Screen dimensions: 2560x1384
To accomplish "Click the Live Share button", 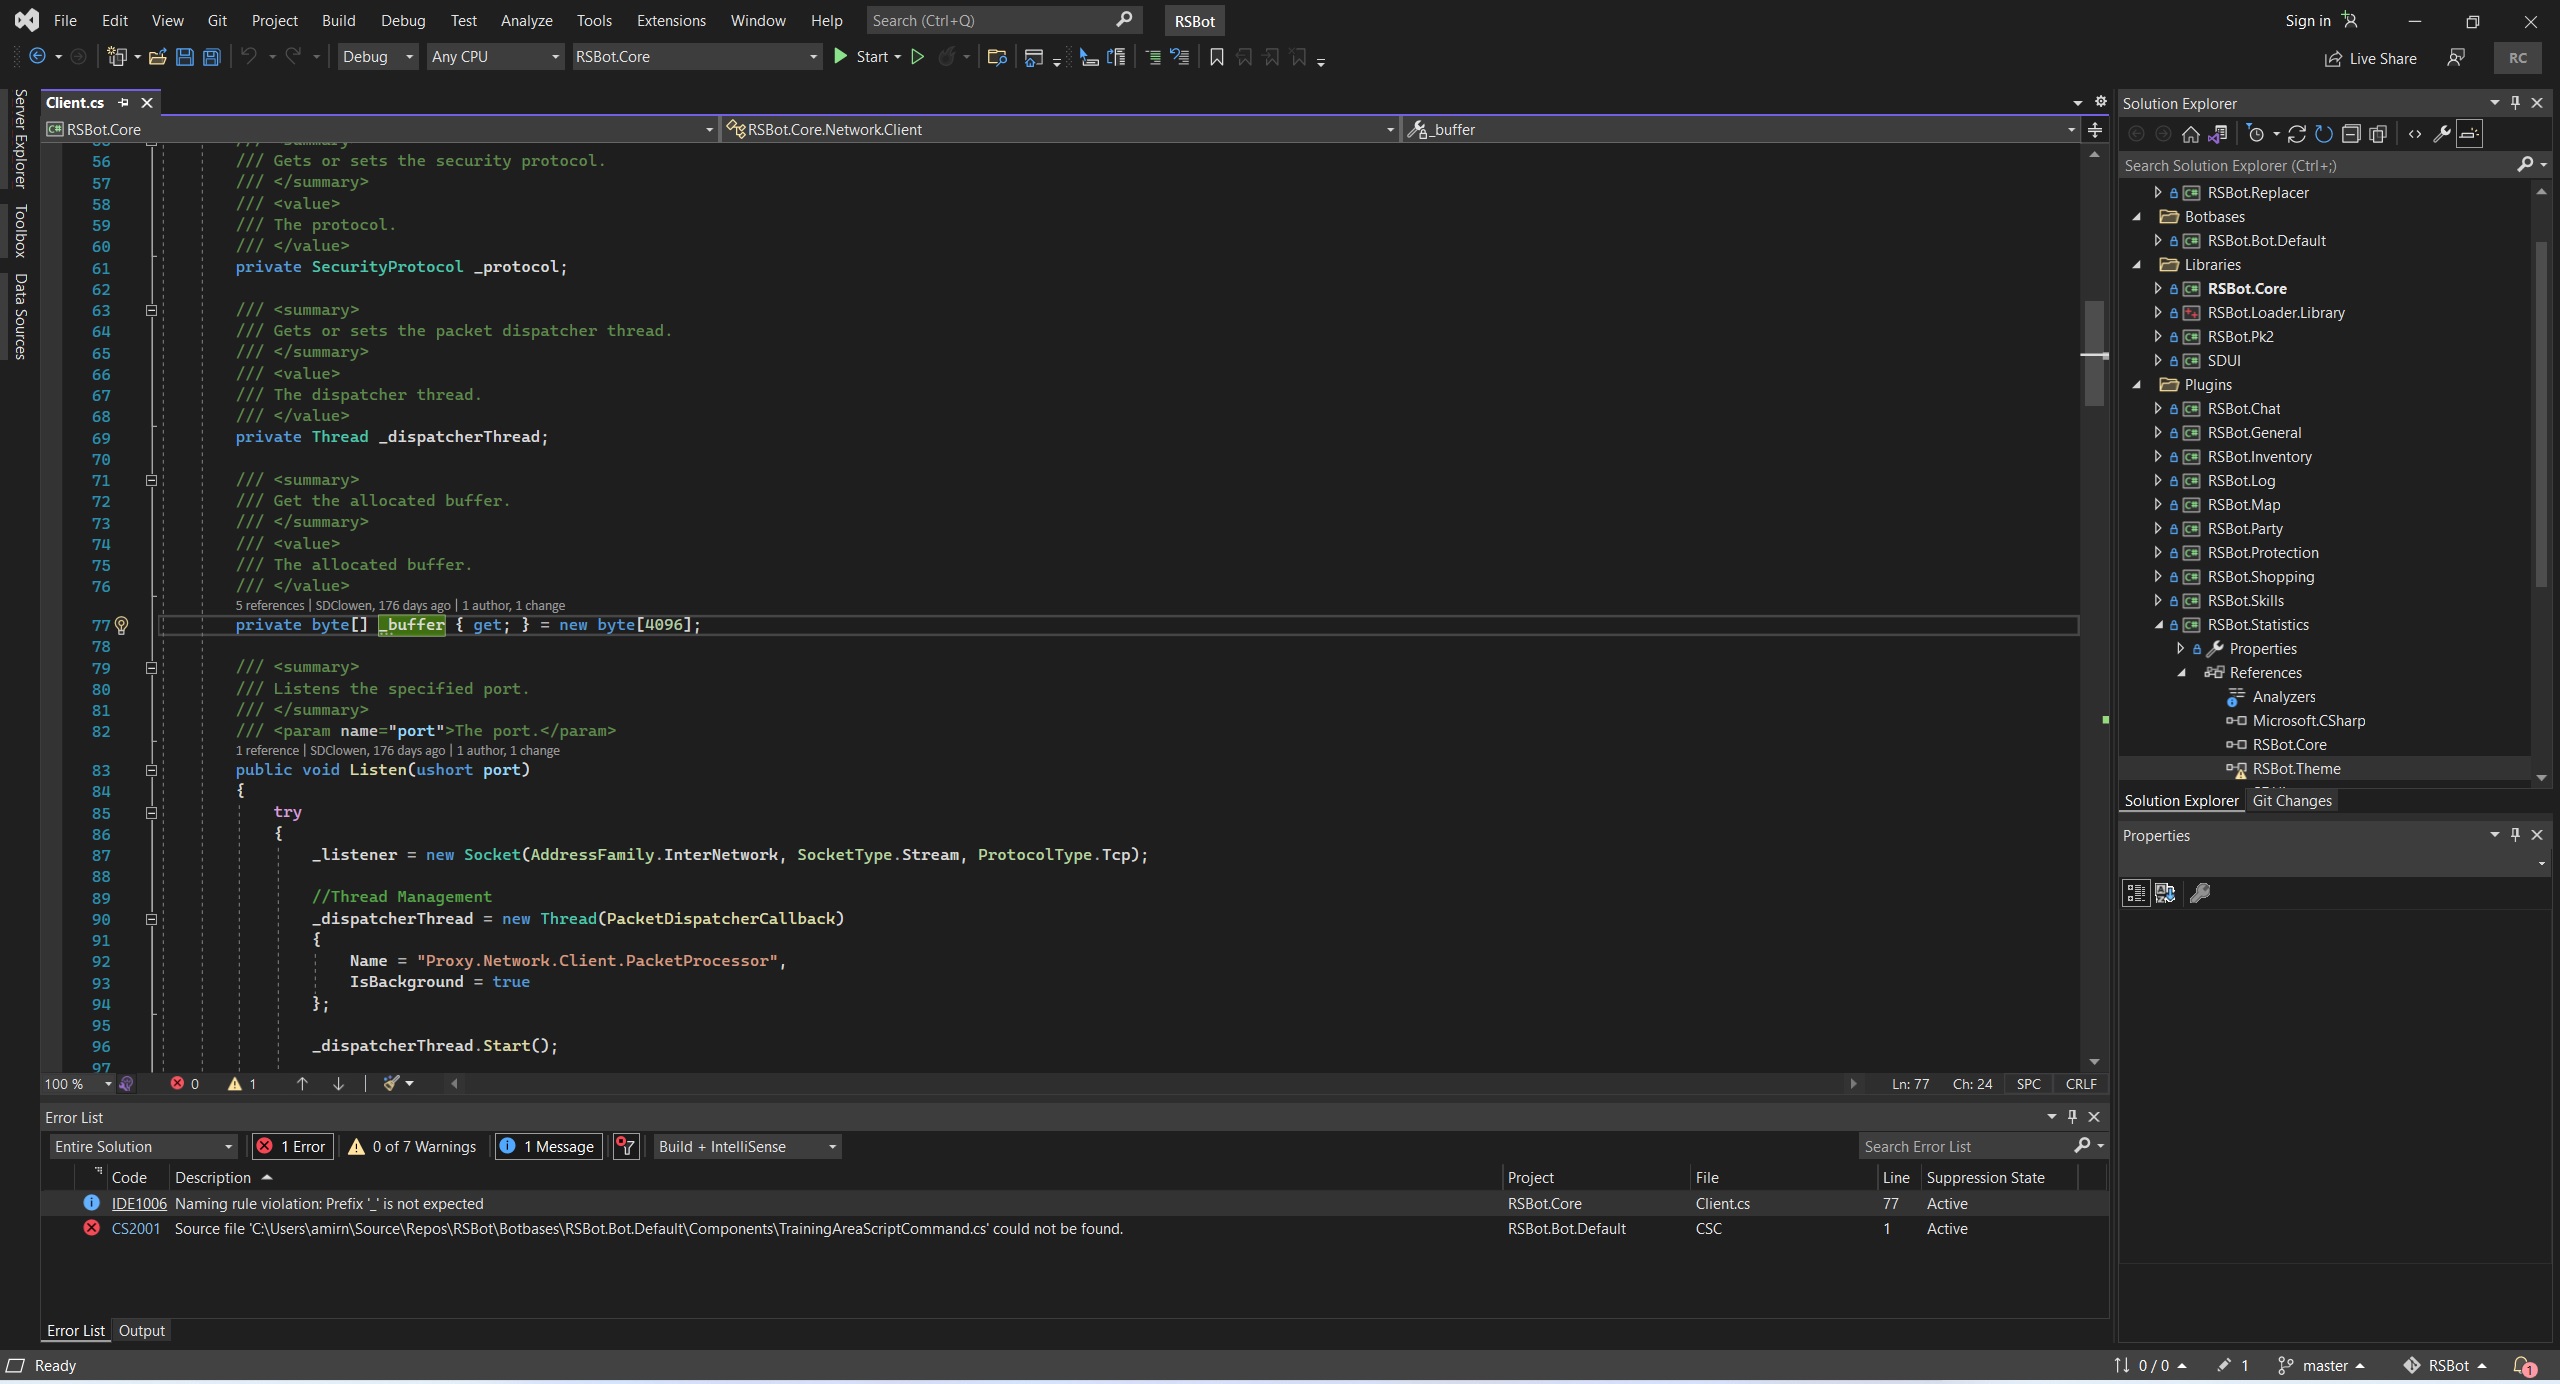I will (2369, 58).
